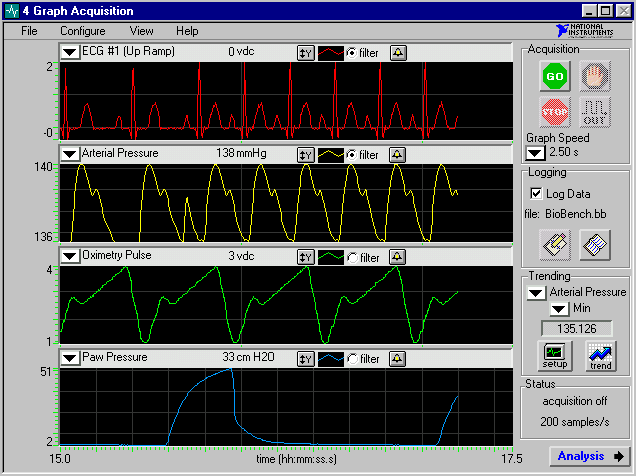Click the blue Paw Pressure trace color swatch

pyautogui.click(x=331, y=359)
